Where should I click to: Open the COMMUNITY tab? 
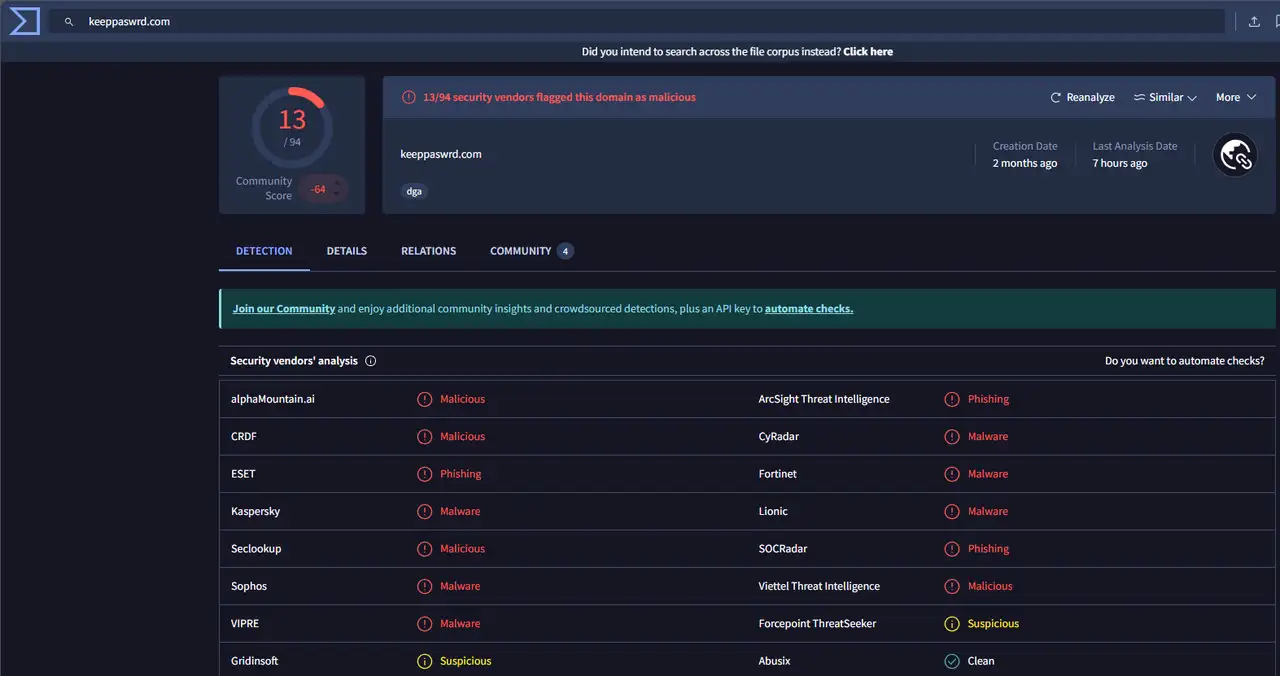pos(531,251)
